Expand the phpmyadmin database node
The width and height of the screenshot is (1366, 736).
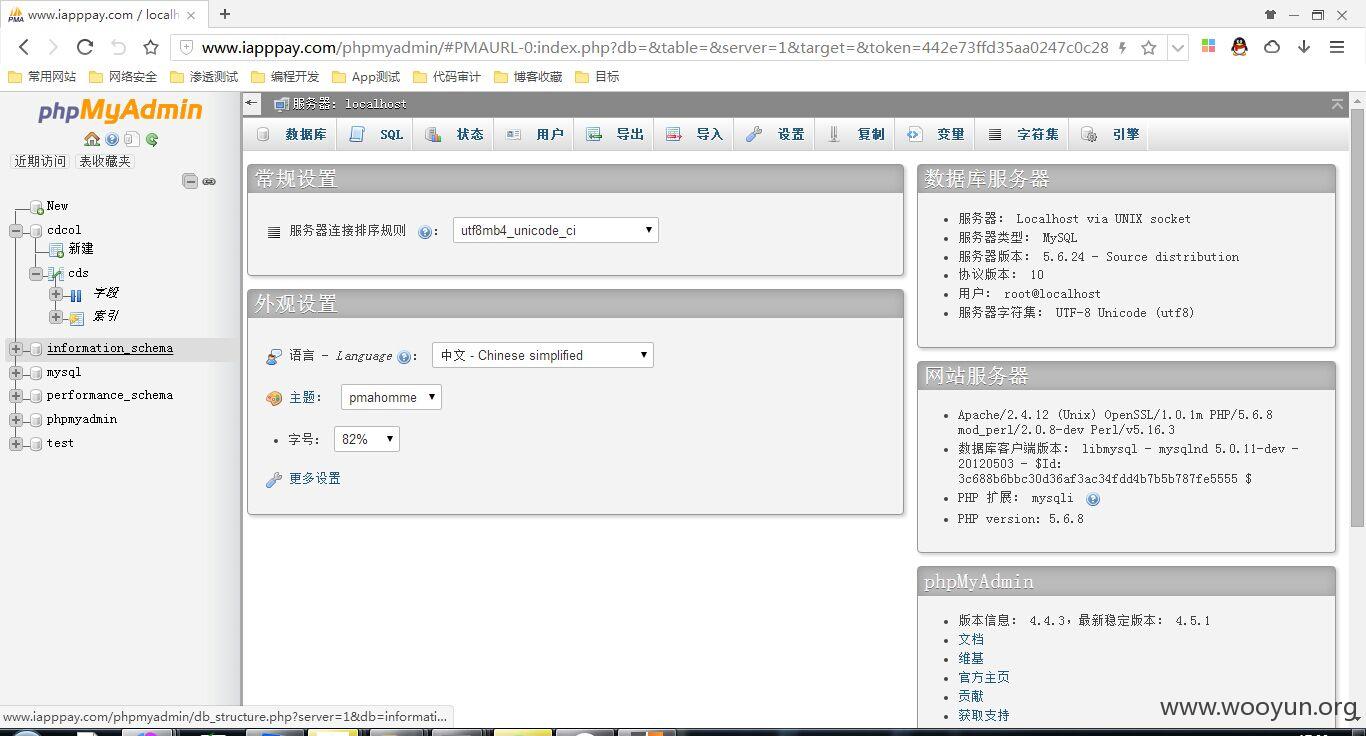coord(16,420)
